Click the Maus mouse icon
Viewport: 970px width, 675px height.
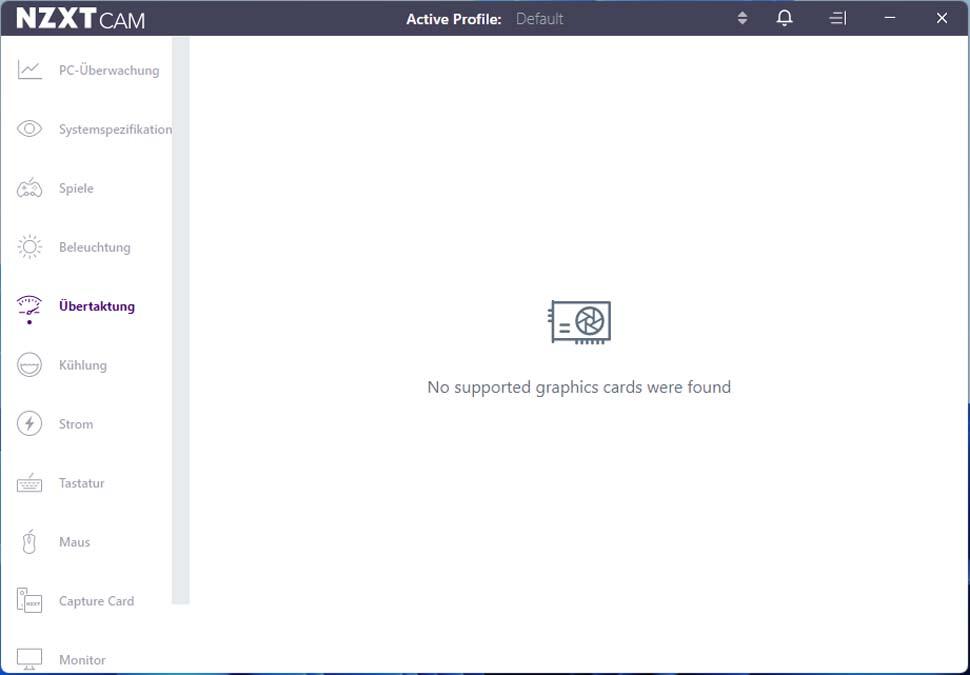[29, 542]
